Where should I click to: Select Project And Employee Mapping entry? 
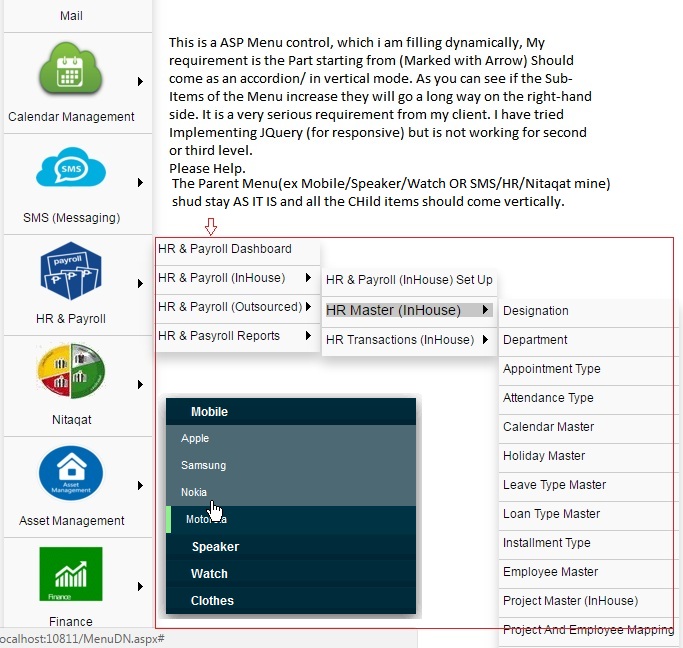coord(588,630)
